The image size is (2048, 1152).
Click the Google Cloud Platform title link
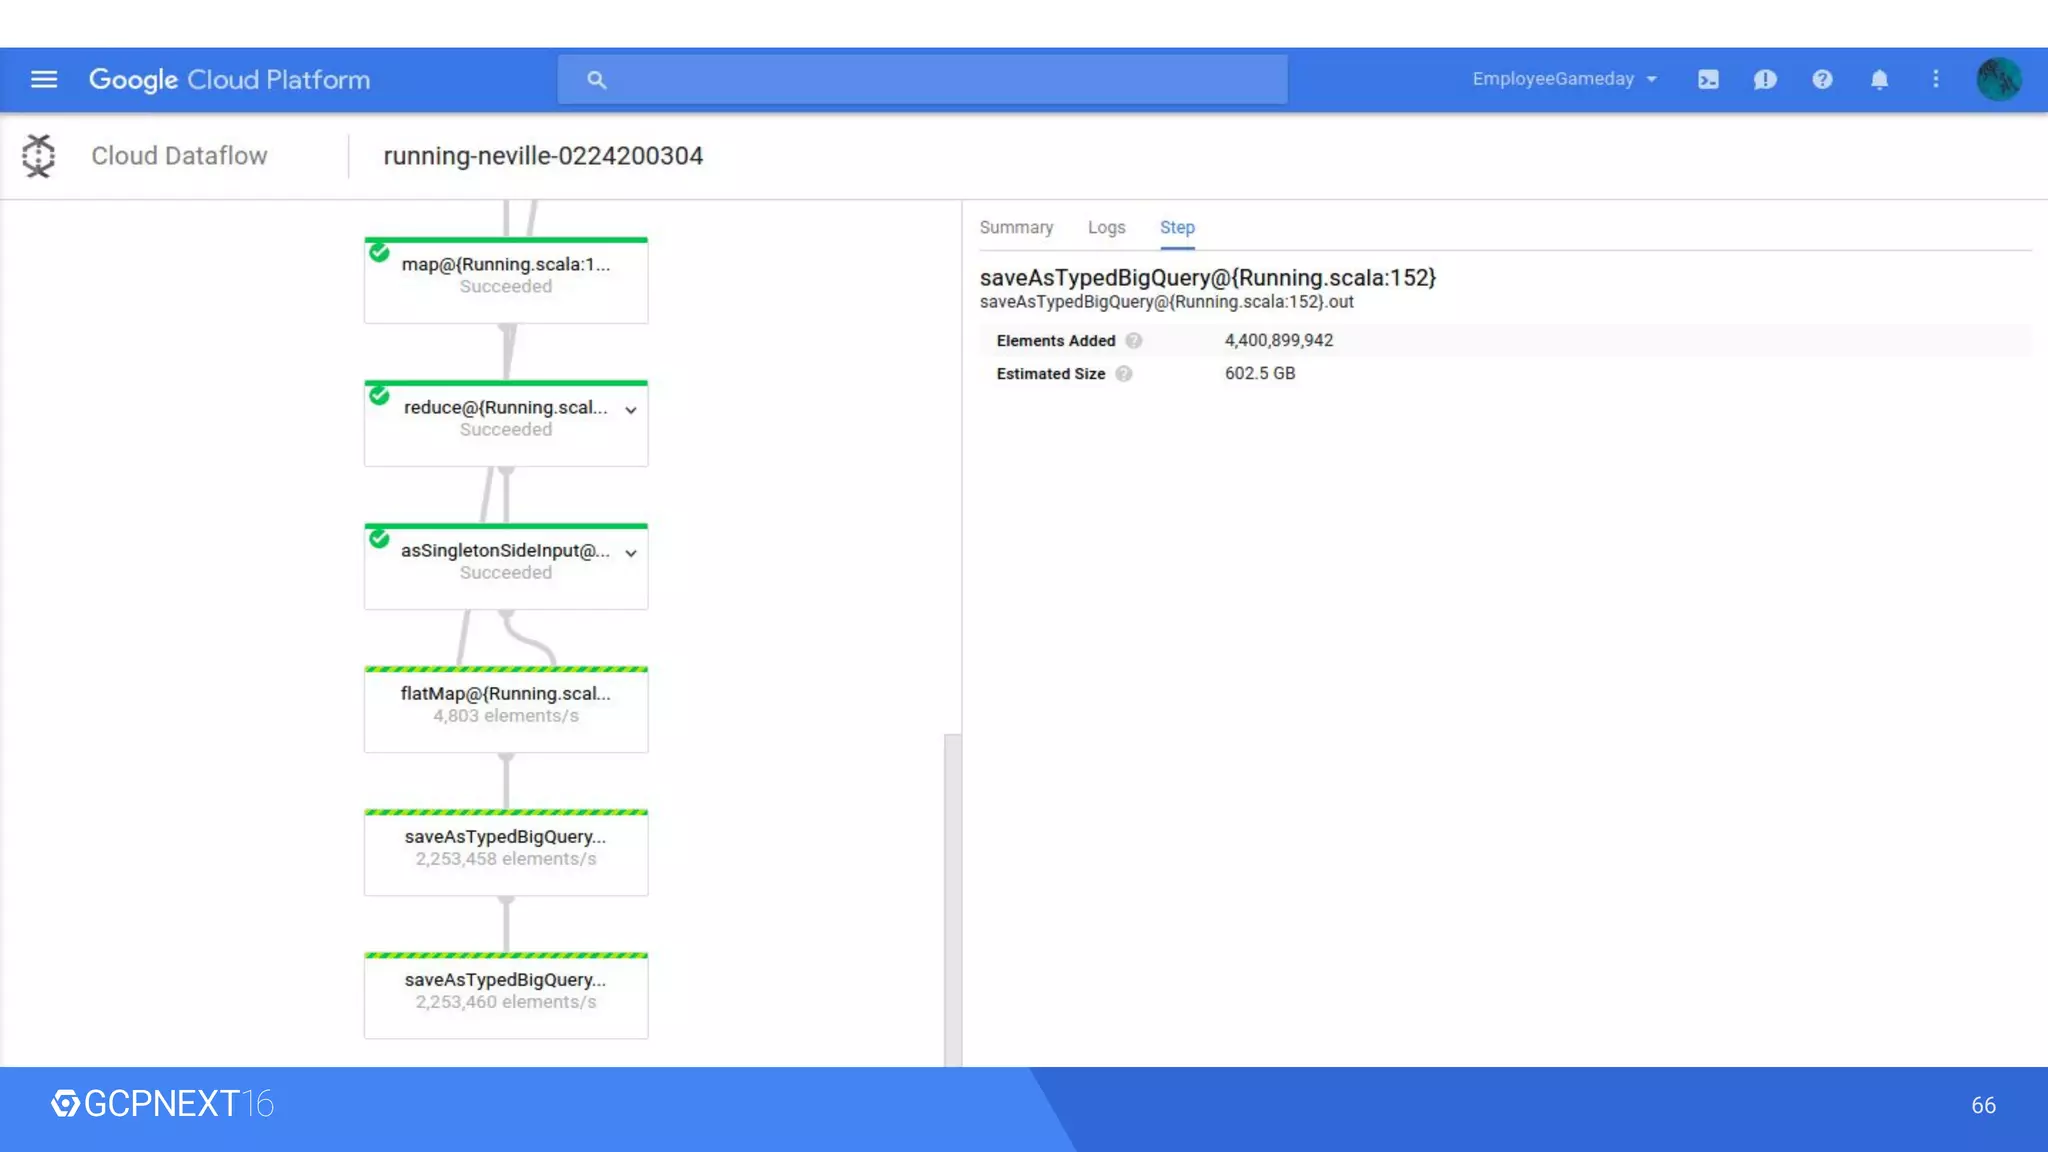pos(229,80)
